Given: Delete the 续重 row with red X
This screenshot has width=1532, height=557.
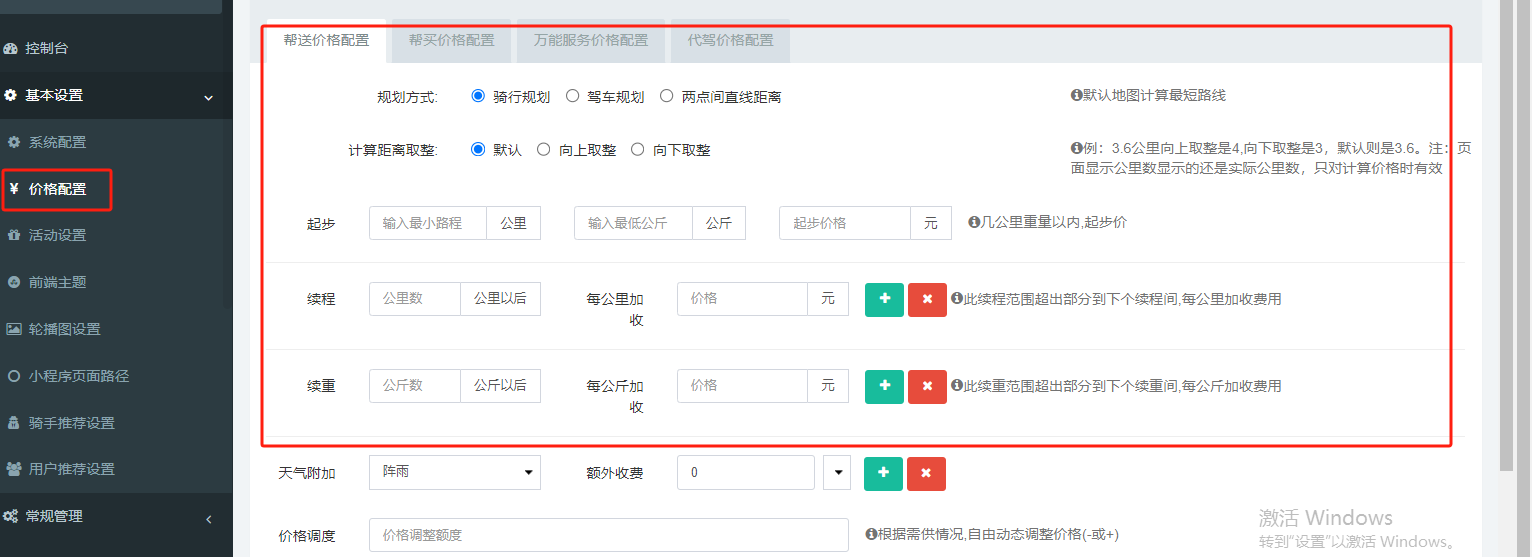Looking at the screenshot, I should click(x=927, y=386).
